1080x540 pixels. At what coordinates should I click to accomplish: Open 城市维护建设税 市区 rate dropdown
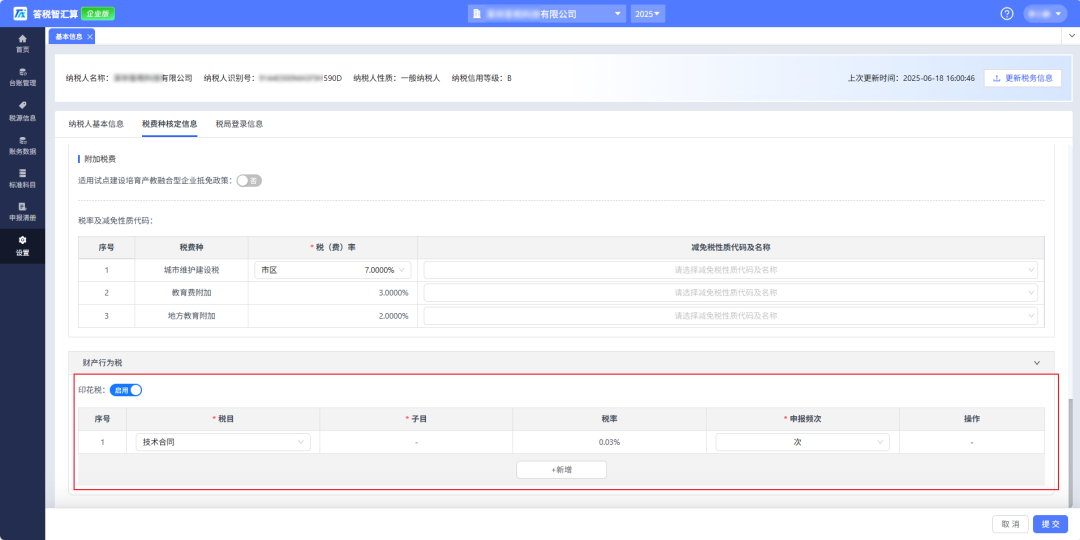tap(333, 270)
